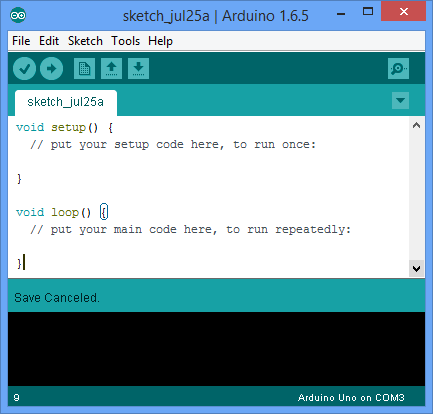This screenshot has height=414, width=433.
Task: Close the Arduino window
Action: (404, 12)
